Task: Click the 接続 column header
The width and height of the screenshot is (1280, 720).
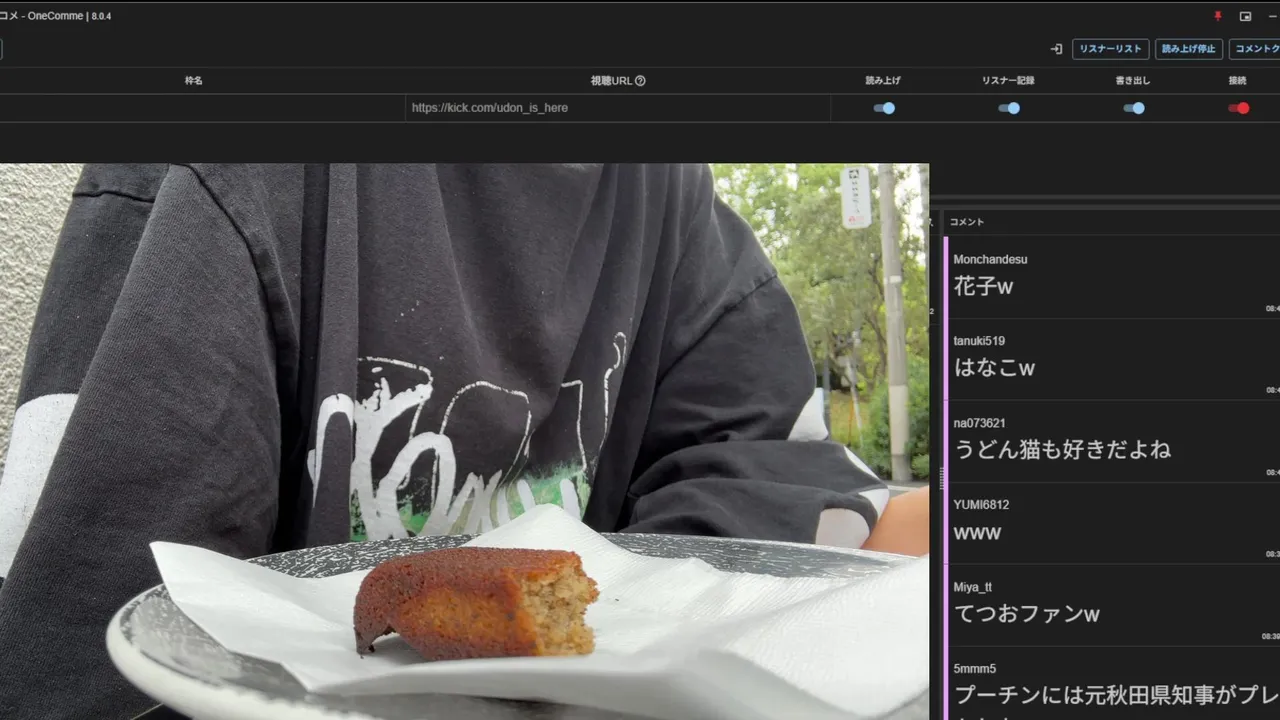Action: point(1238,81)
